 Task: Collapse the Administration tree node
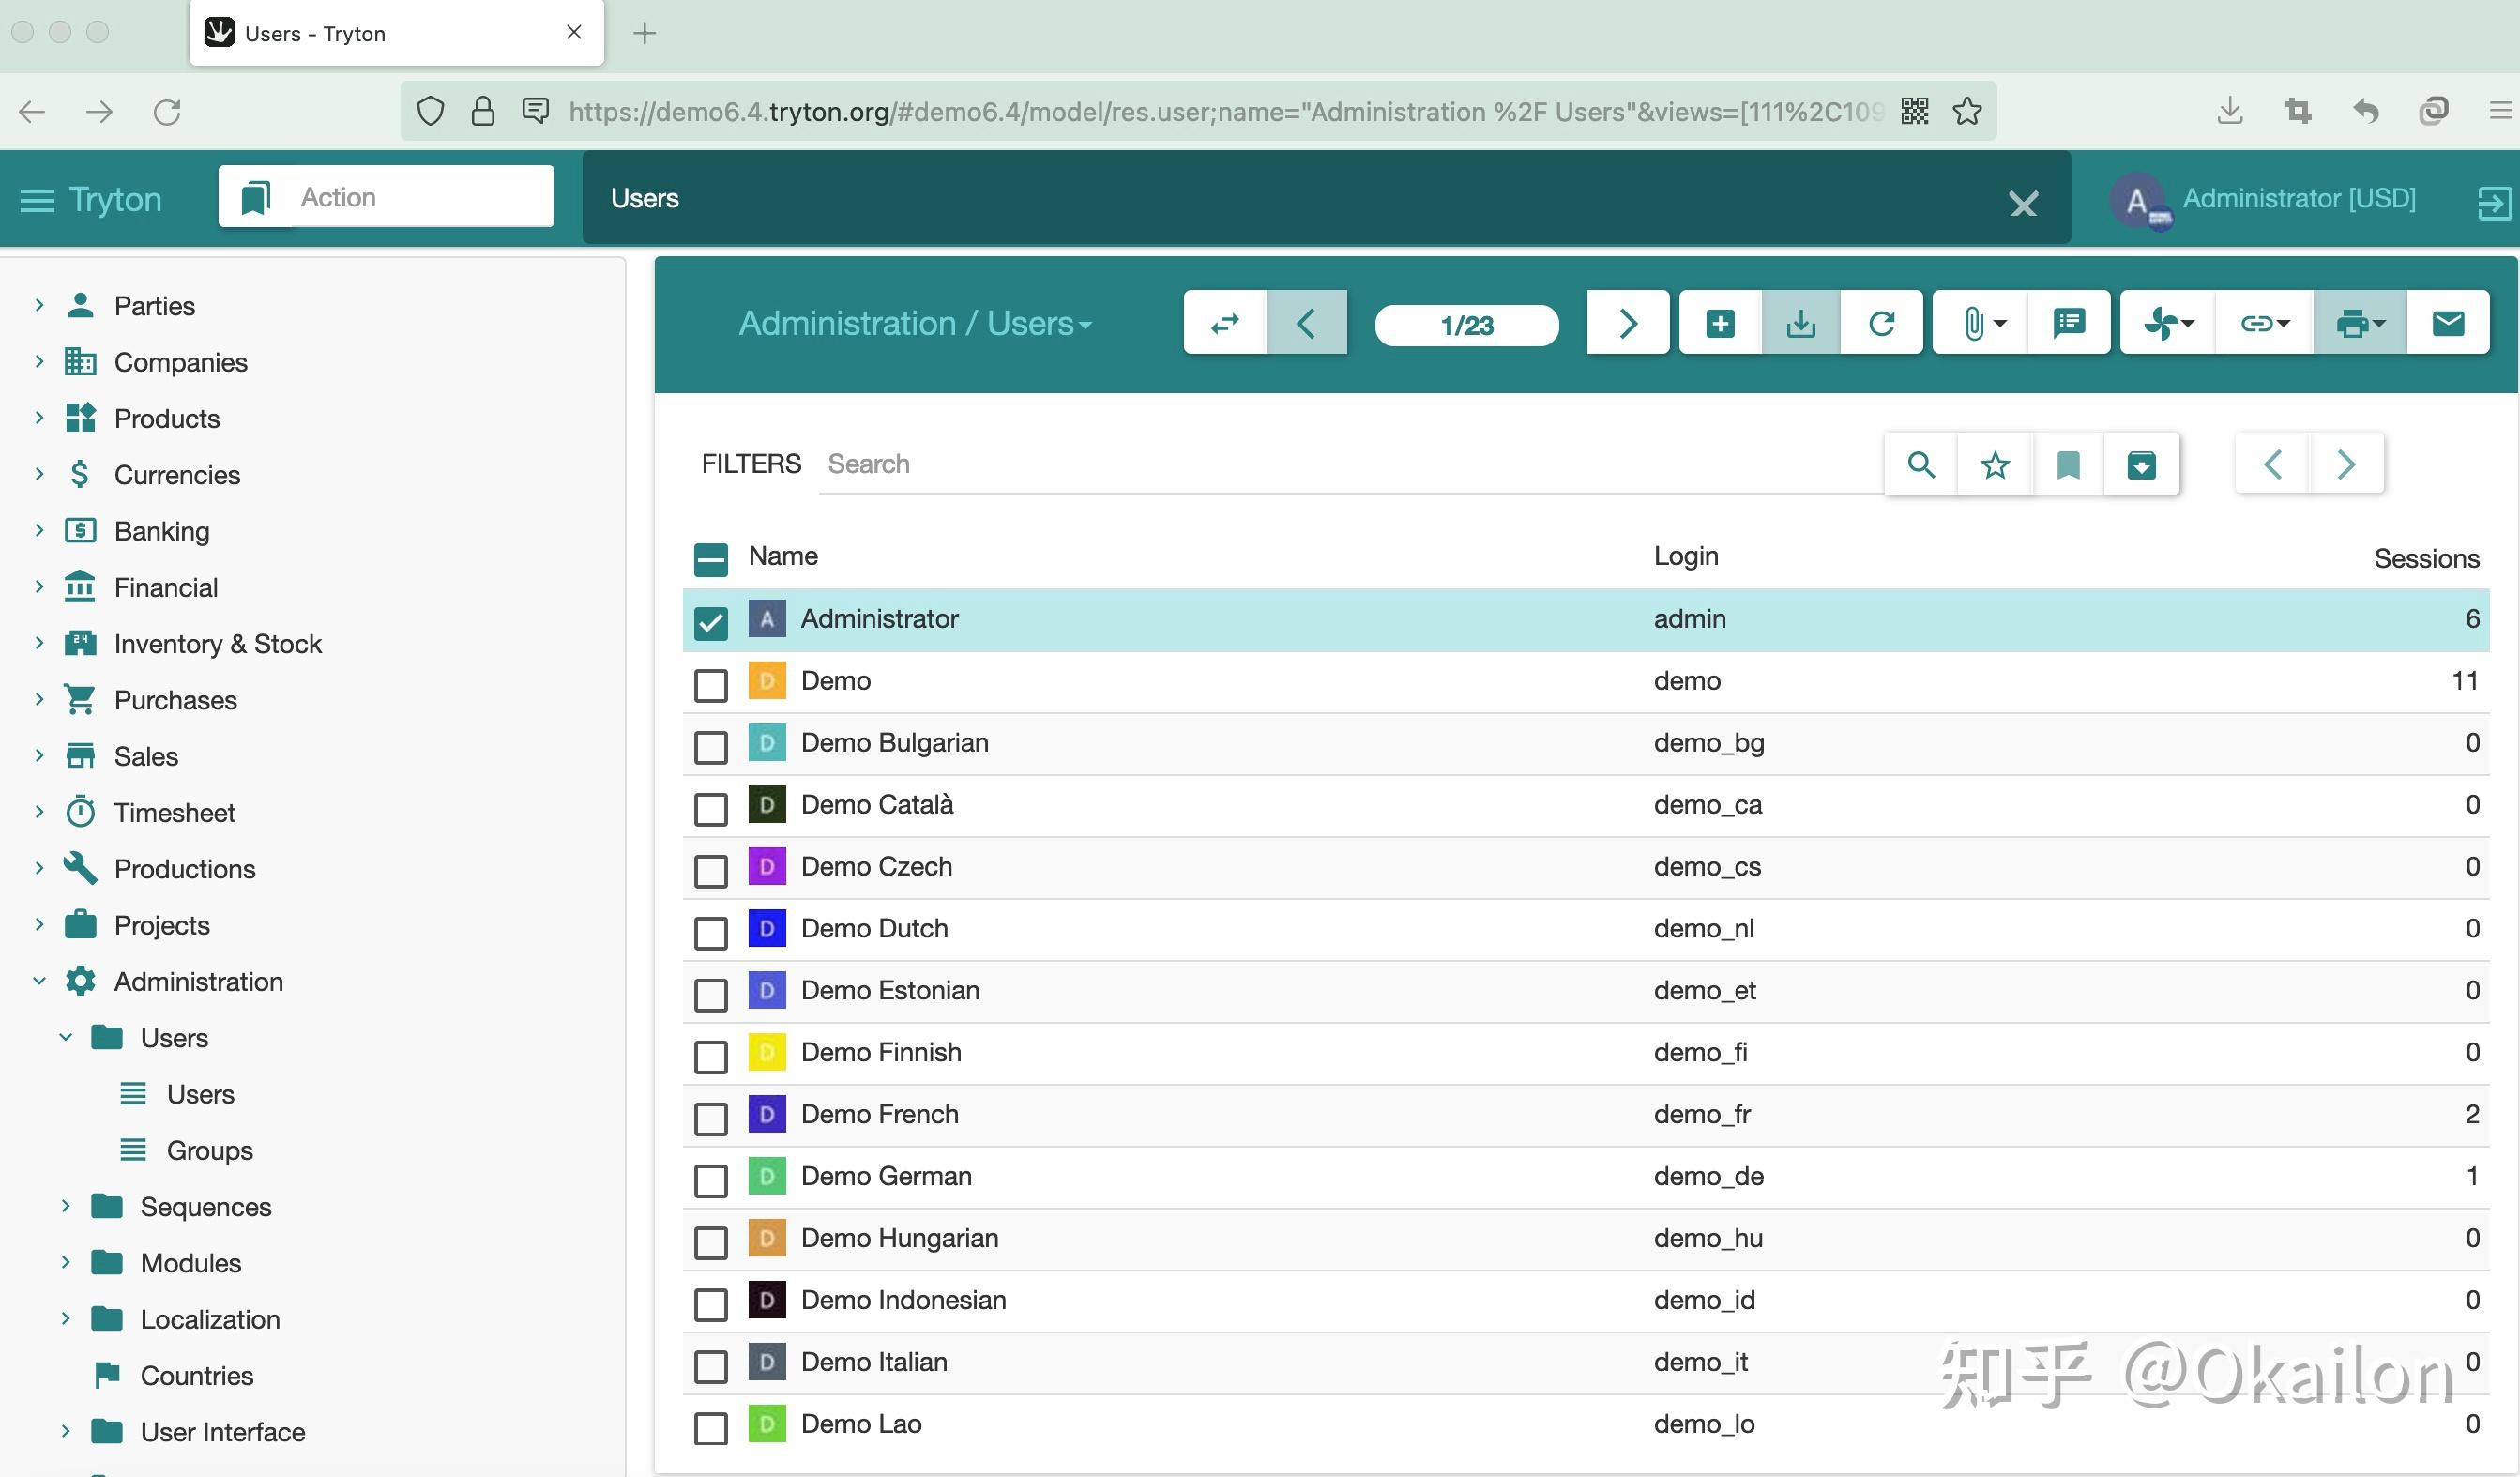pyautogui.click(x=39, y=981)
